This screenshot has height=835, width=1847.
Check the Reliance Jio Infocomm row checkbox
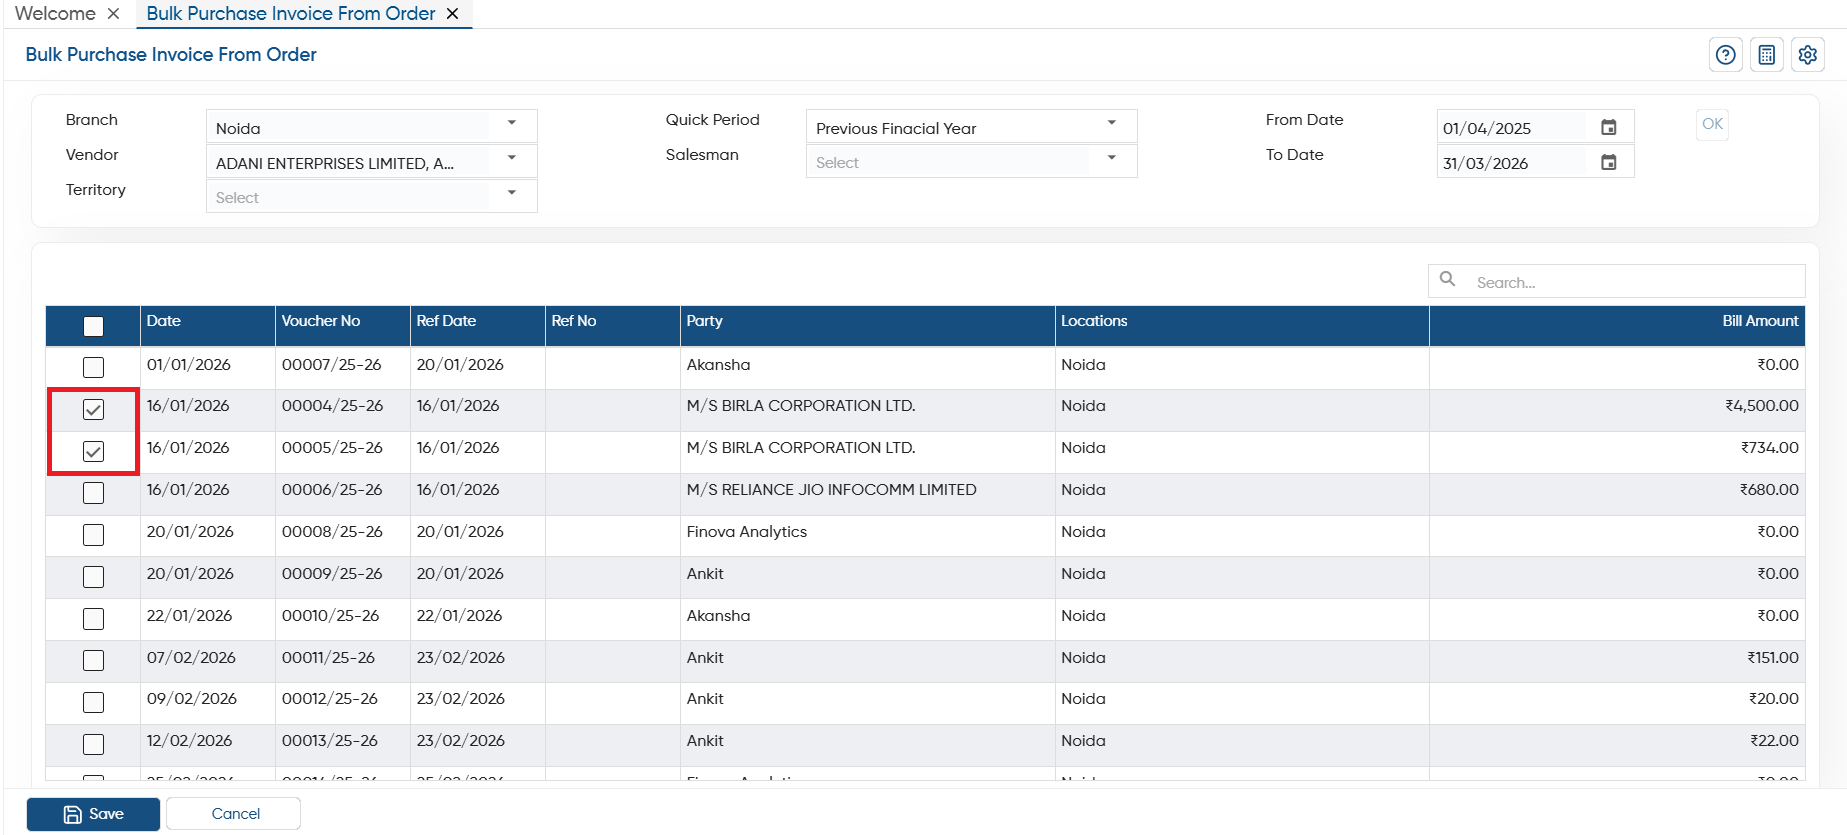(x=93, y=493)
